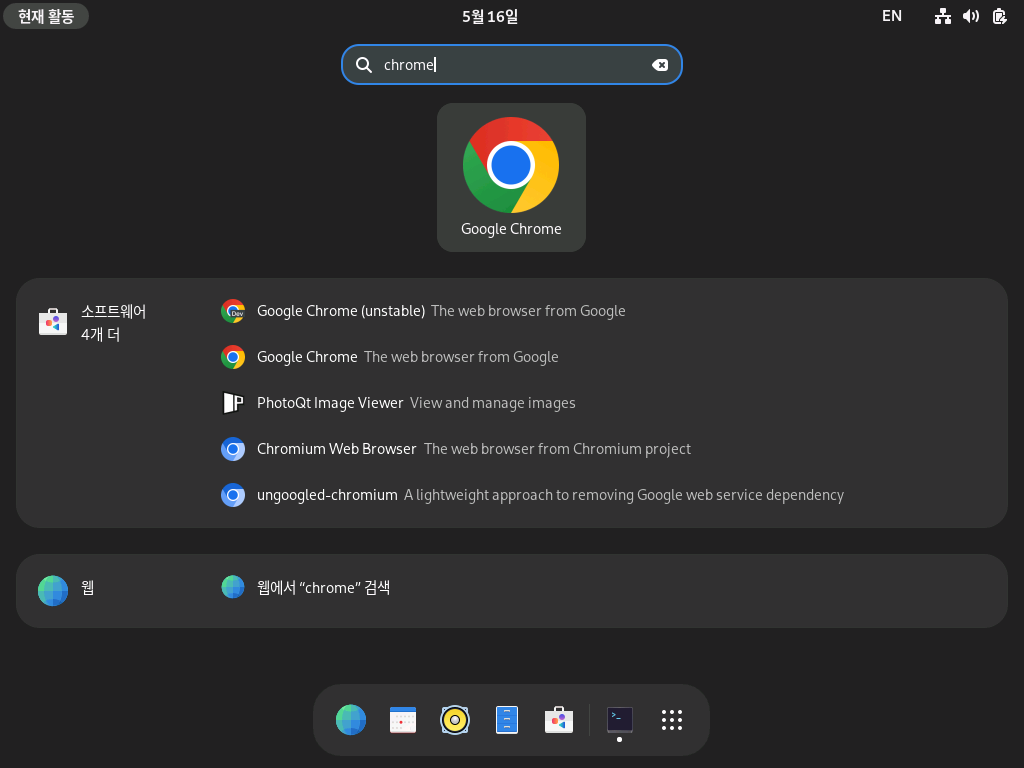Click the 현재 활동 activities button
This screenshot has height=768, width=1024.
tap(46, 16)
